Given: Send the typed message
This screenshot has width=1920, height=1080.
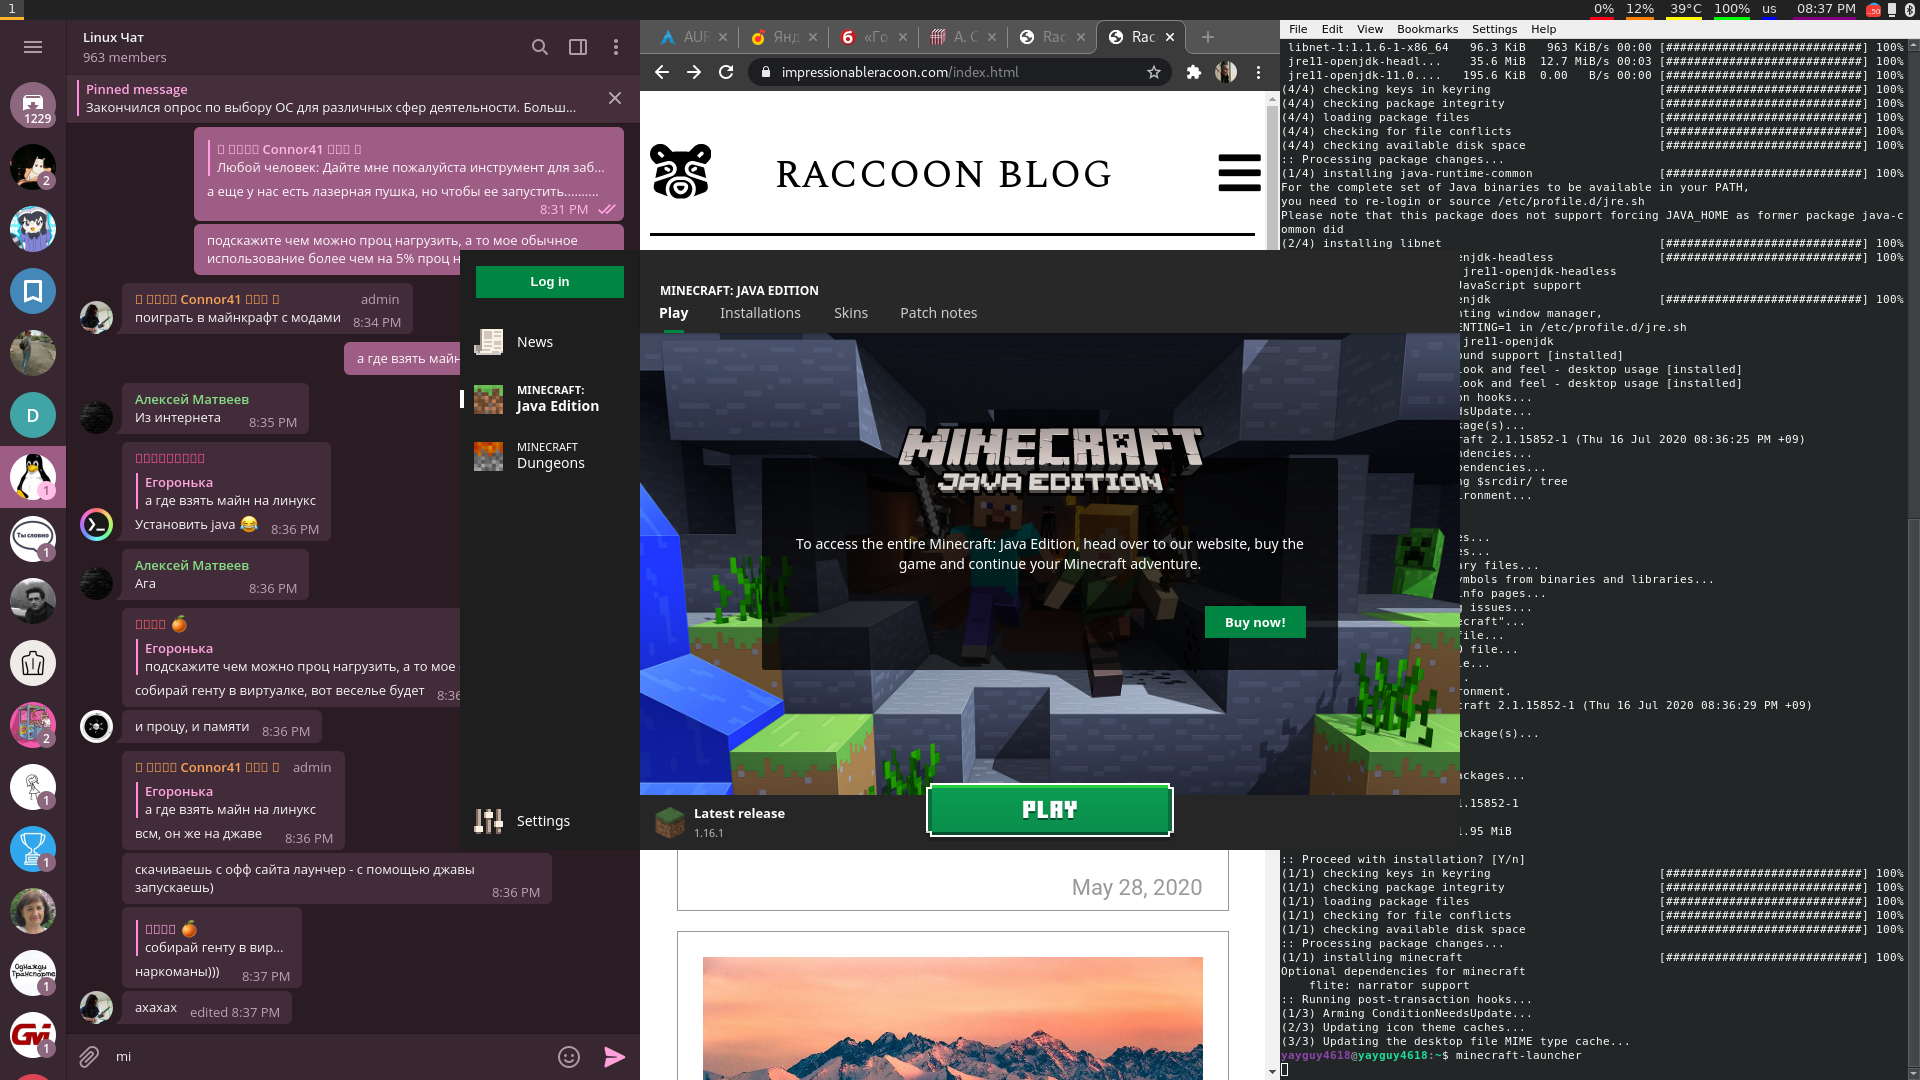Looking at the screenshot, I should pyautogui.click(x=614, y=1057).
